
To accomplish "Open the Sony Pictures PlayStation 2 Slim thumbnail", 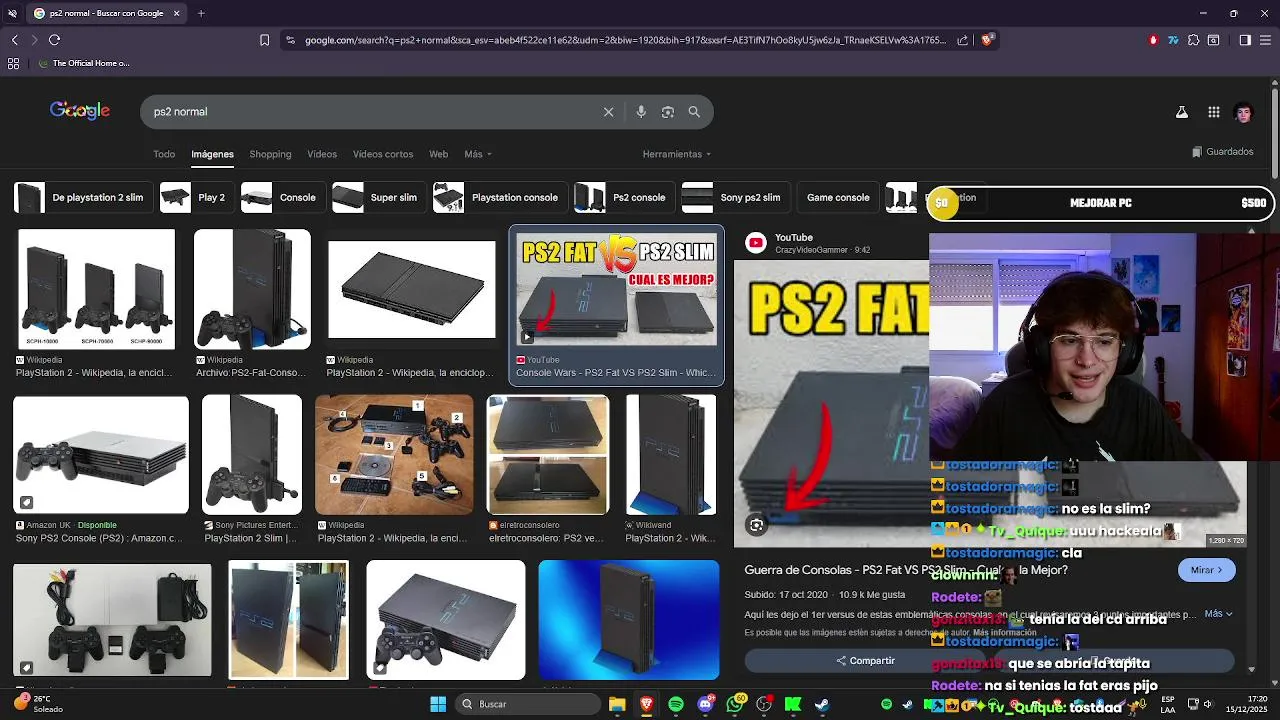I will tap(251, 454).
